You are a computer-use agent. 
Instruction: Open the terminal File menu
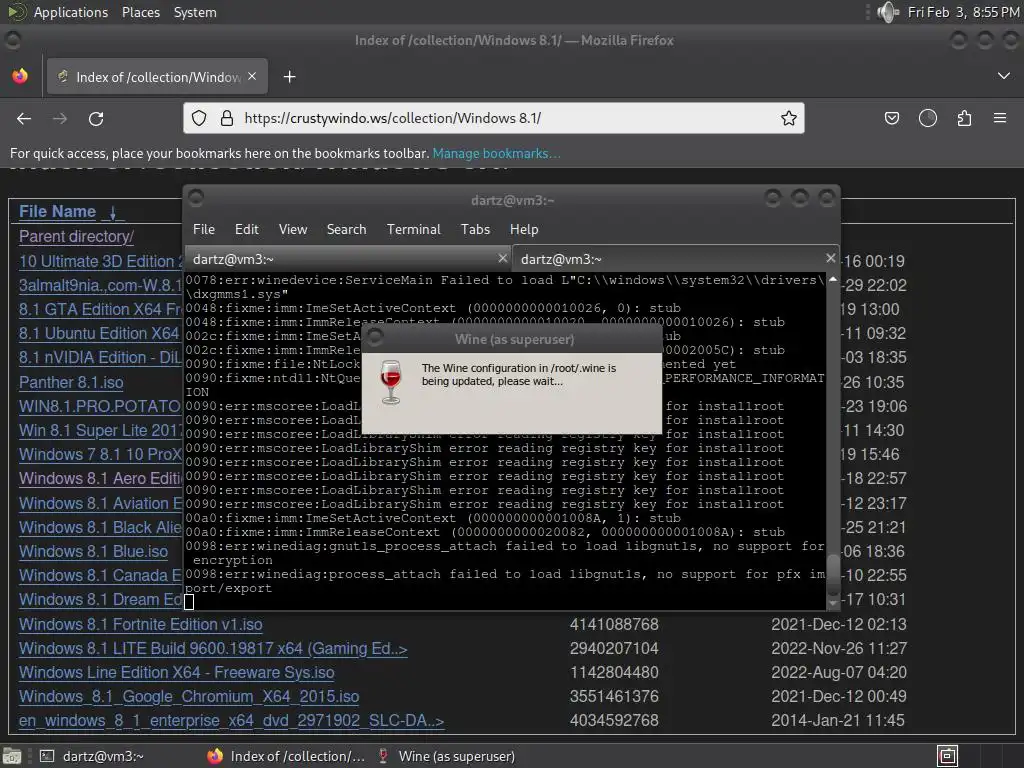tap(204, 229)
